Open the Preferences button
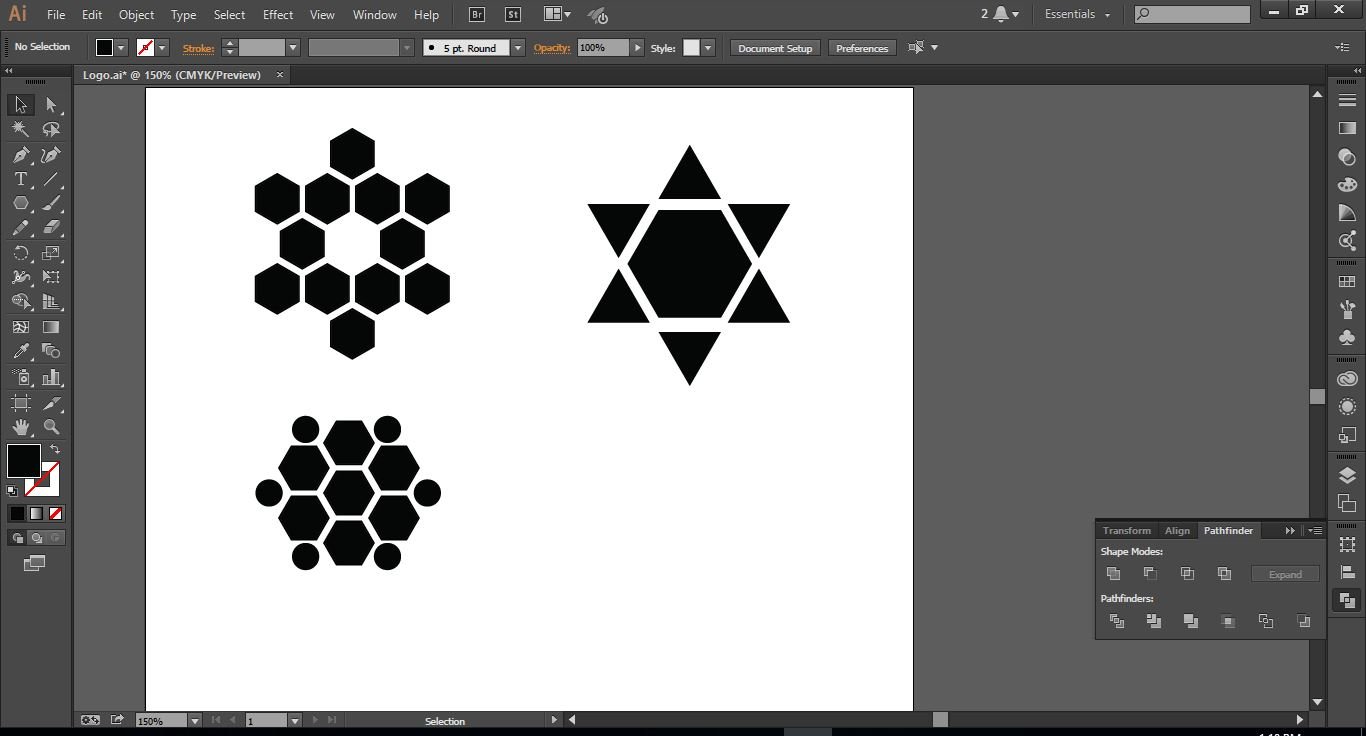Viewport: 1366px width, 736px height. click(861, 48)
